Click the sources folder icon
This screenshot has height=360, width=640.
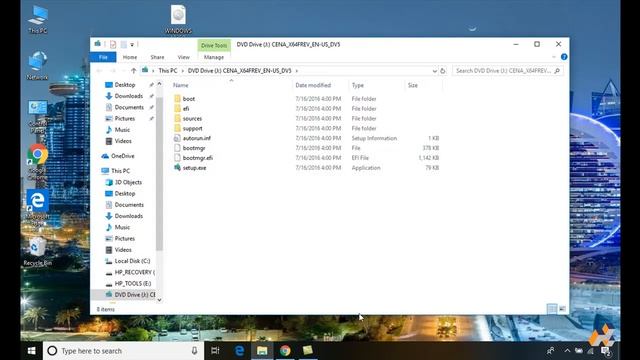pos(177,118)
